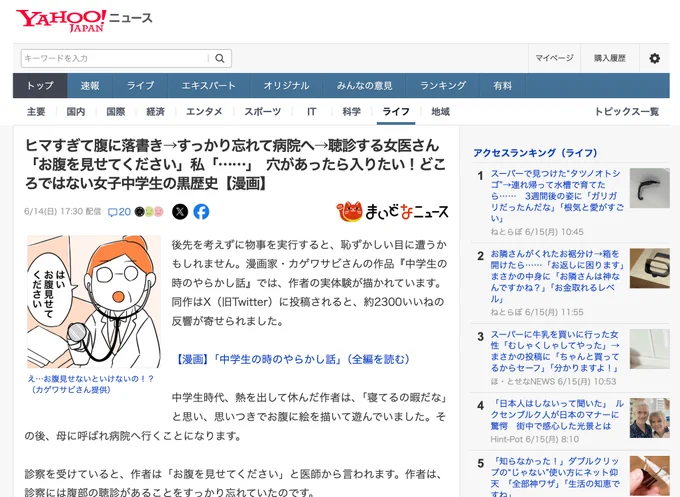Select the 地域 category
This screenshot has width=680, height=497.
click(x=440, y=111)
